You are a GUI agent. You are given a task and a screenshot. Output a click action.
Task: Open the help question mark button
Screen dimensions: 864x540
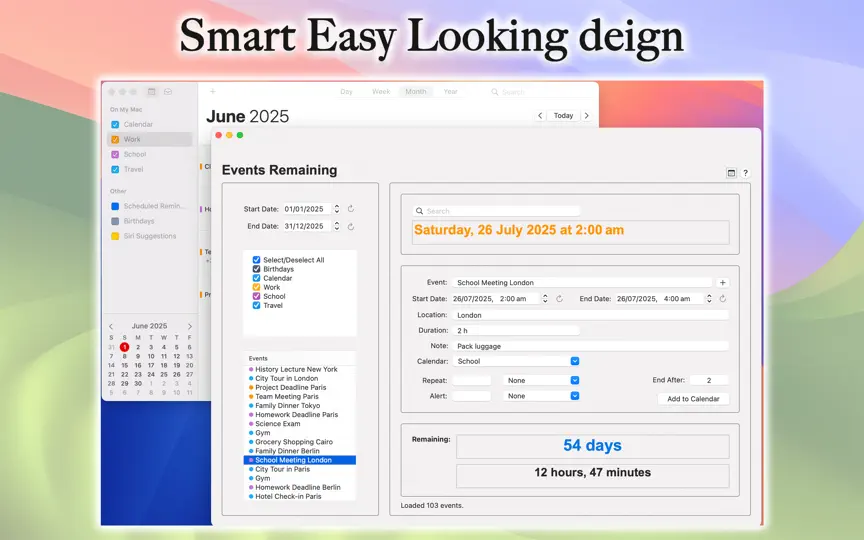tap(745, 173)
